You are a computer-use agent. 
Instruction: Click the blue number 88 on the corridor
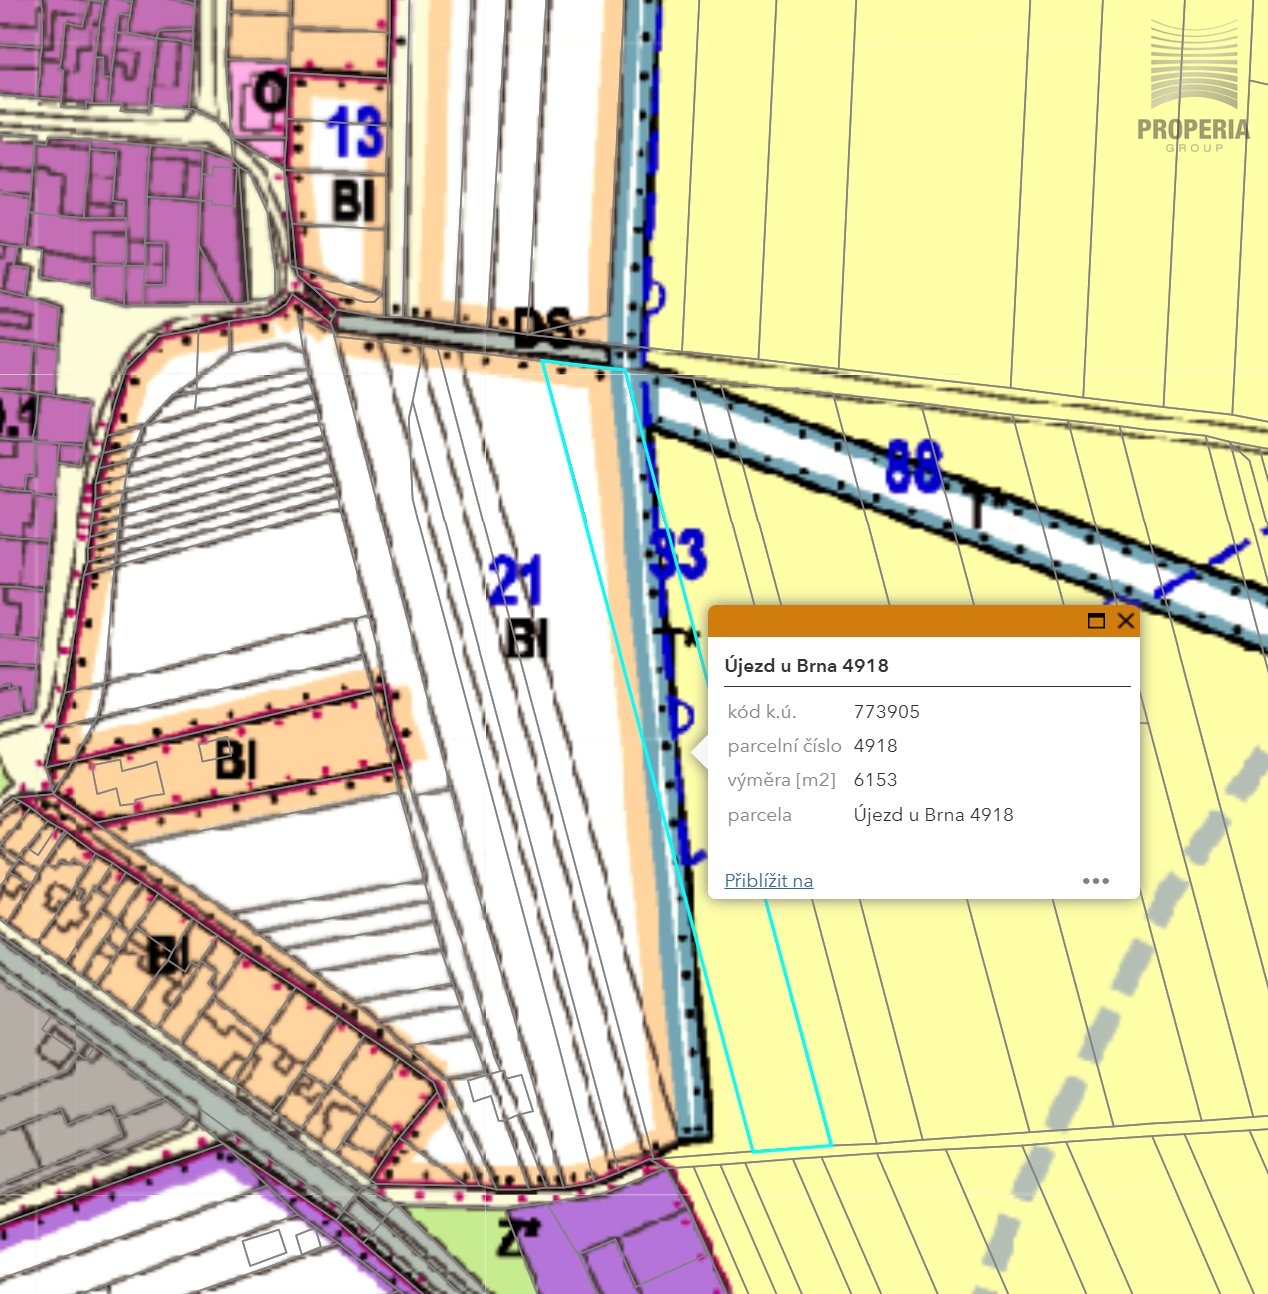[x=913, y=467]
